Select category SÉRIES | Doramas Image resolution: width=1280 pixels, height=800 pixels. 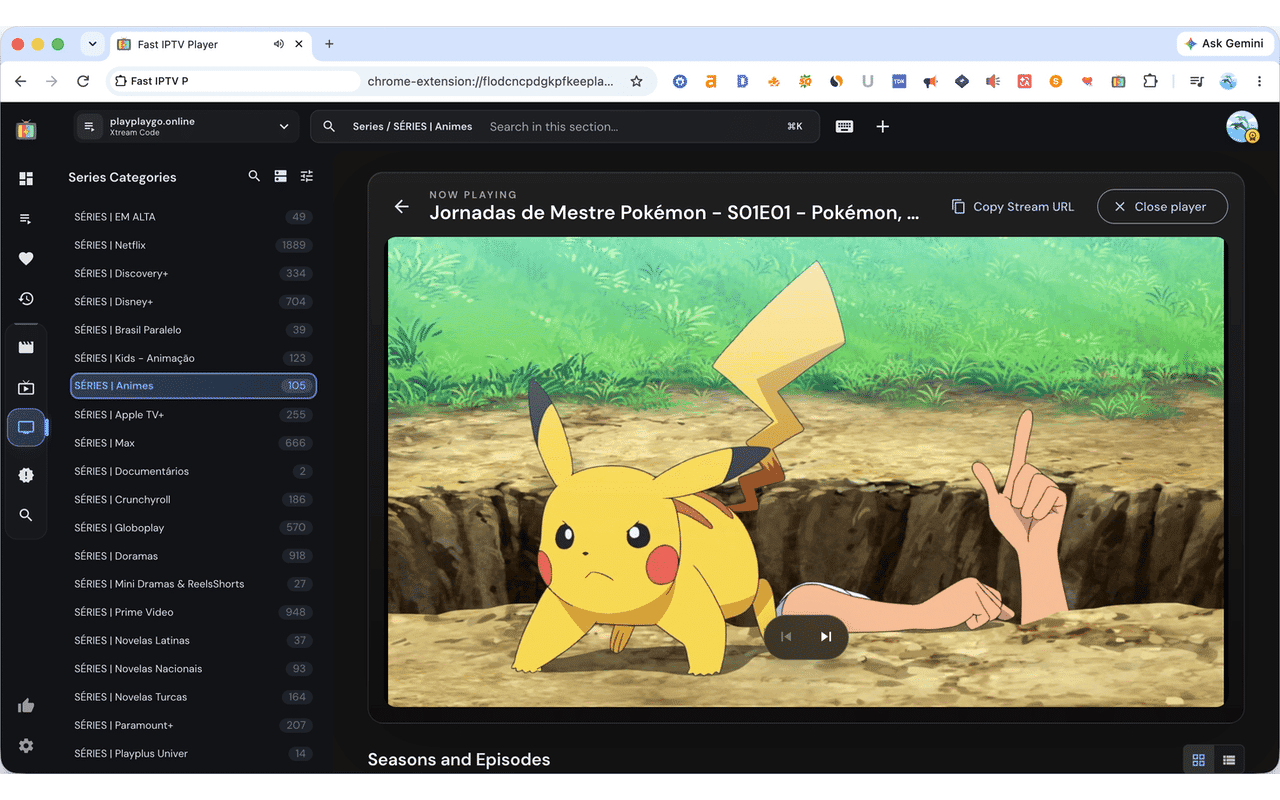click(193, 556)
